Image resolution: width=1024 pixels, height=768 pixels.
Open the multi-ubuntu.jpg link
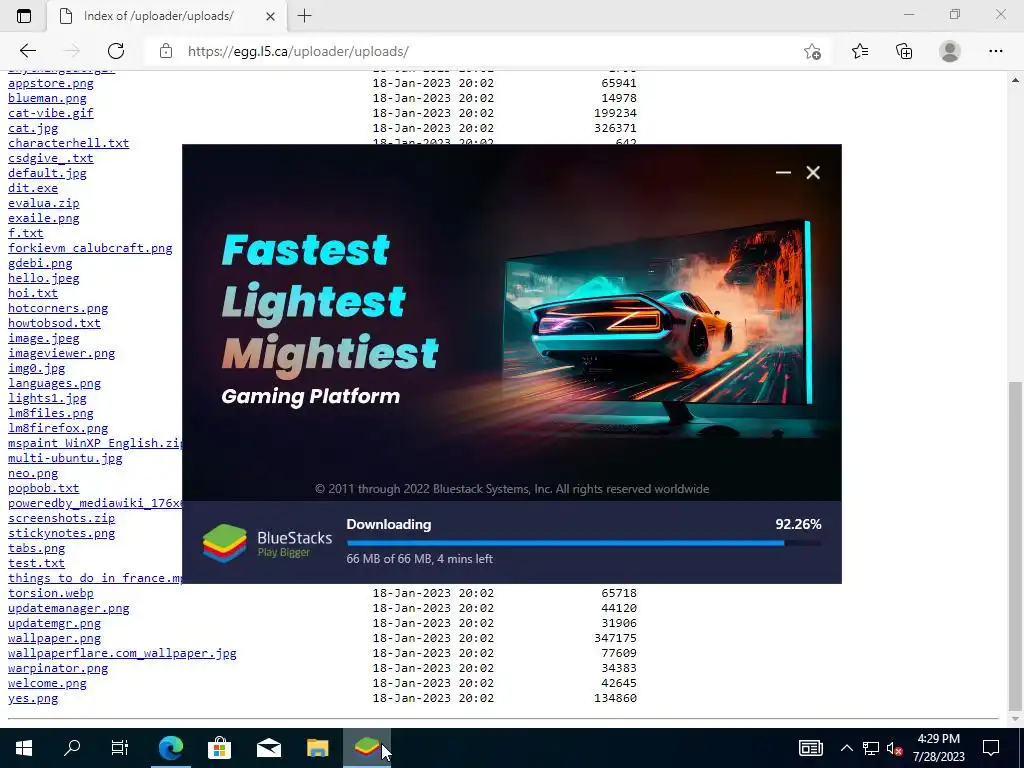[x=65, y=458]
